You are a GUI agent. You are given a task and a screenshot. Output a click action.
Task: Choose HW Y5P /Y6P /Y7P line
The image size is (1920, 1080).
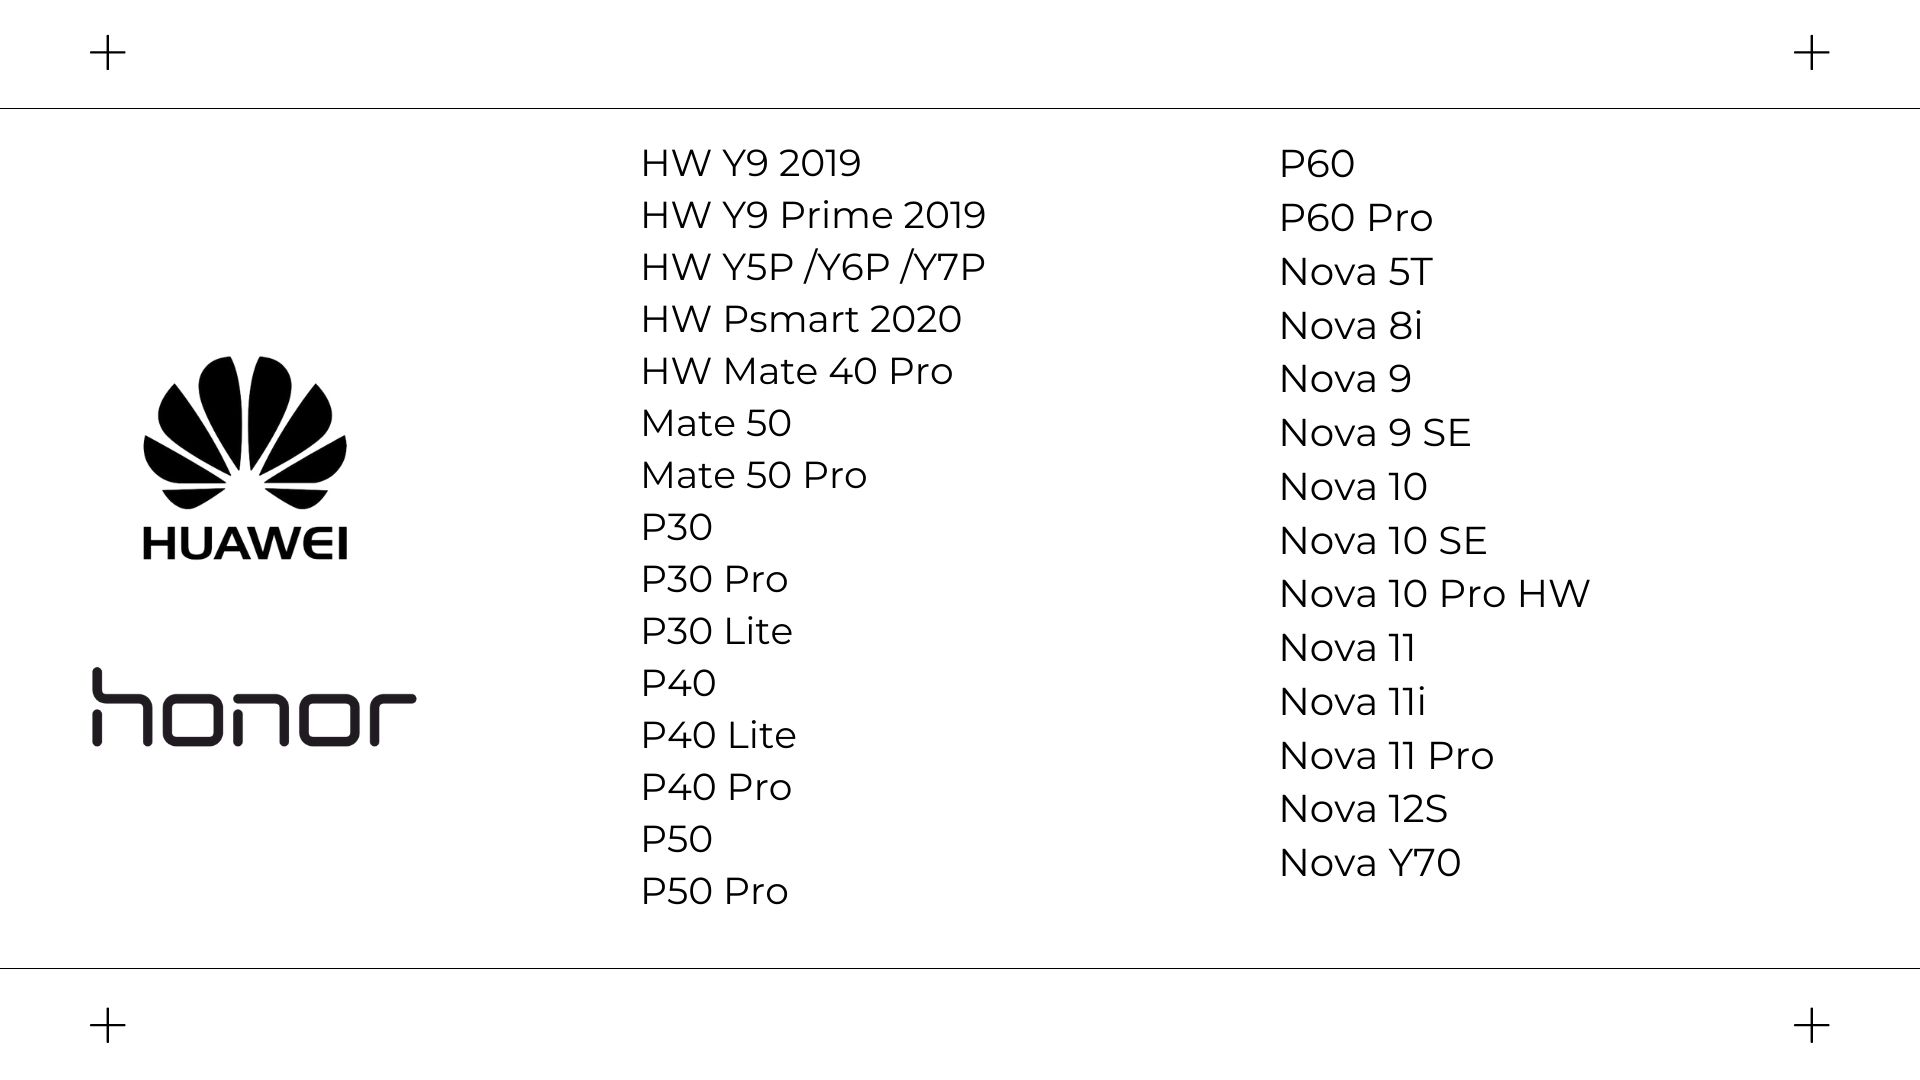pyautogui.click(x=813, y=267)
